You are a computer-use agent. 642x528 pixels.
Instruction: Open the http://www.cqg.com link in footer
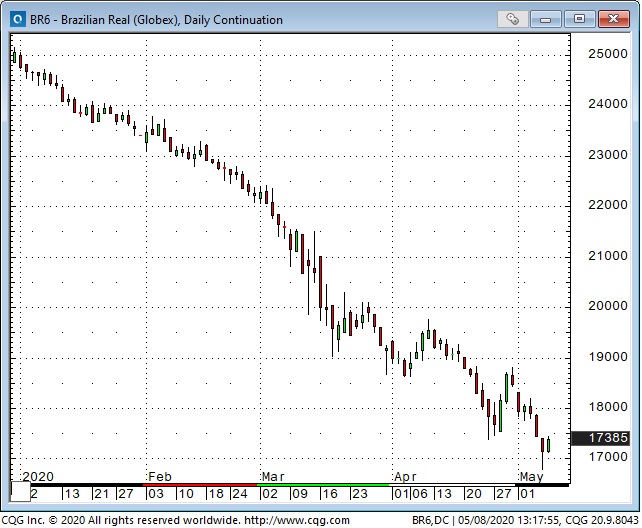pyautogui.click(x=297, y=520)
